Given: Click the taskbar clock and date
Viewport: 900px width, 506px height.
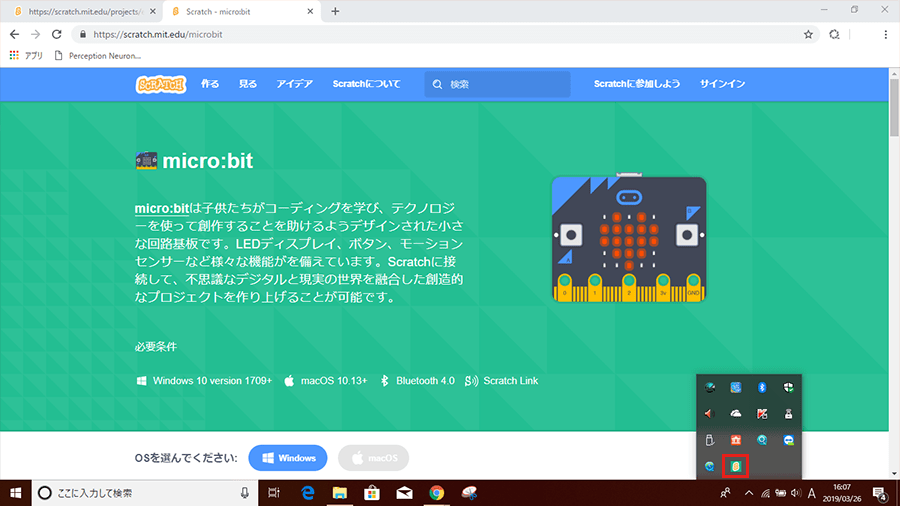Looking at the screenshot, I should point(841,493).
